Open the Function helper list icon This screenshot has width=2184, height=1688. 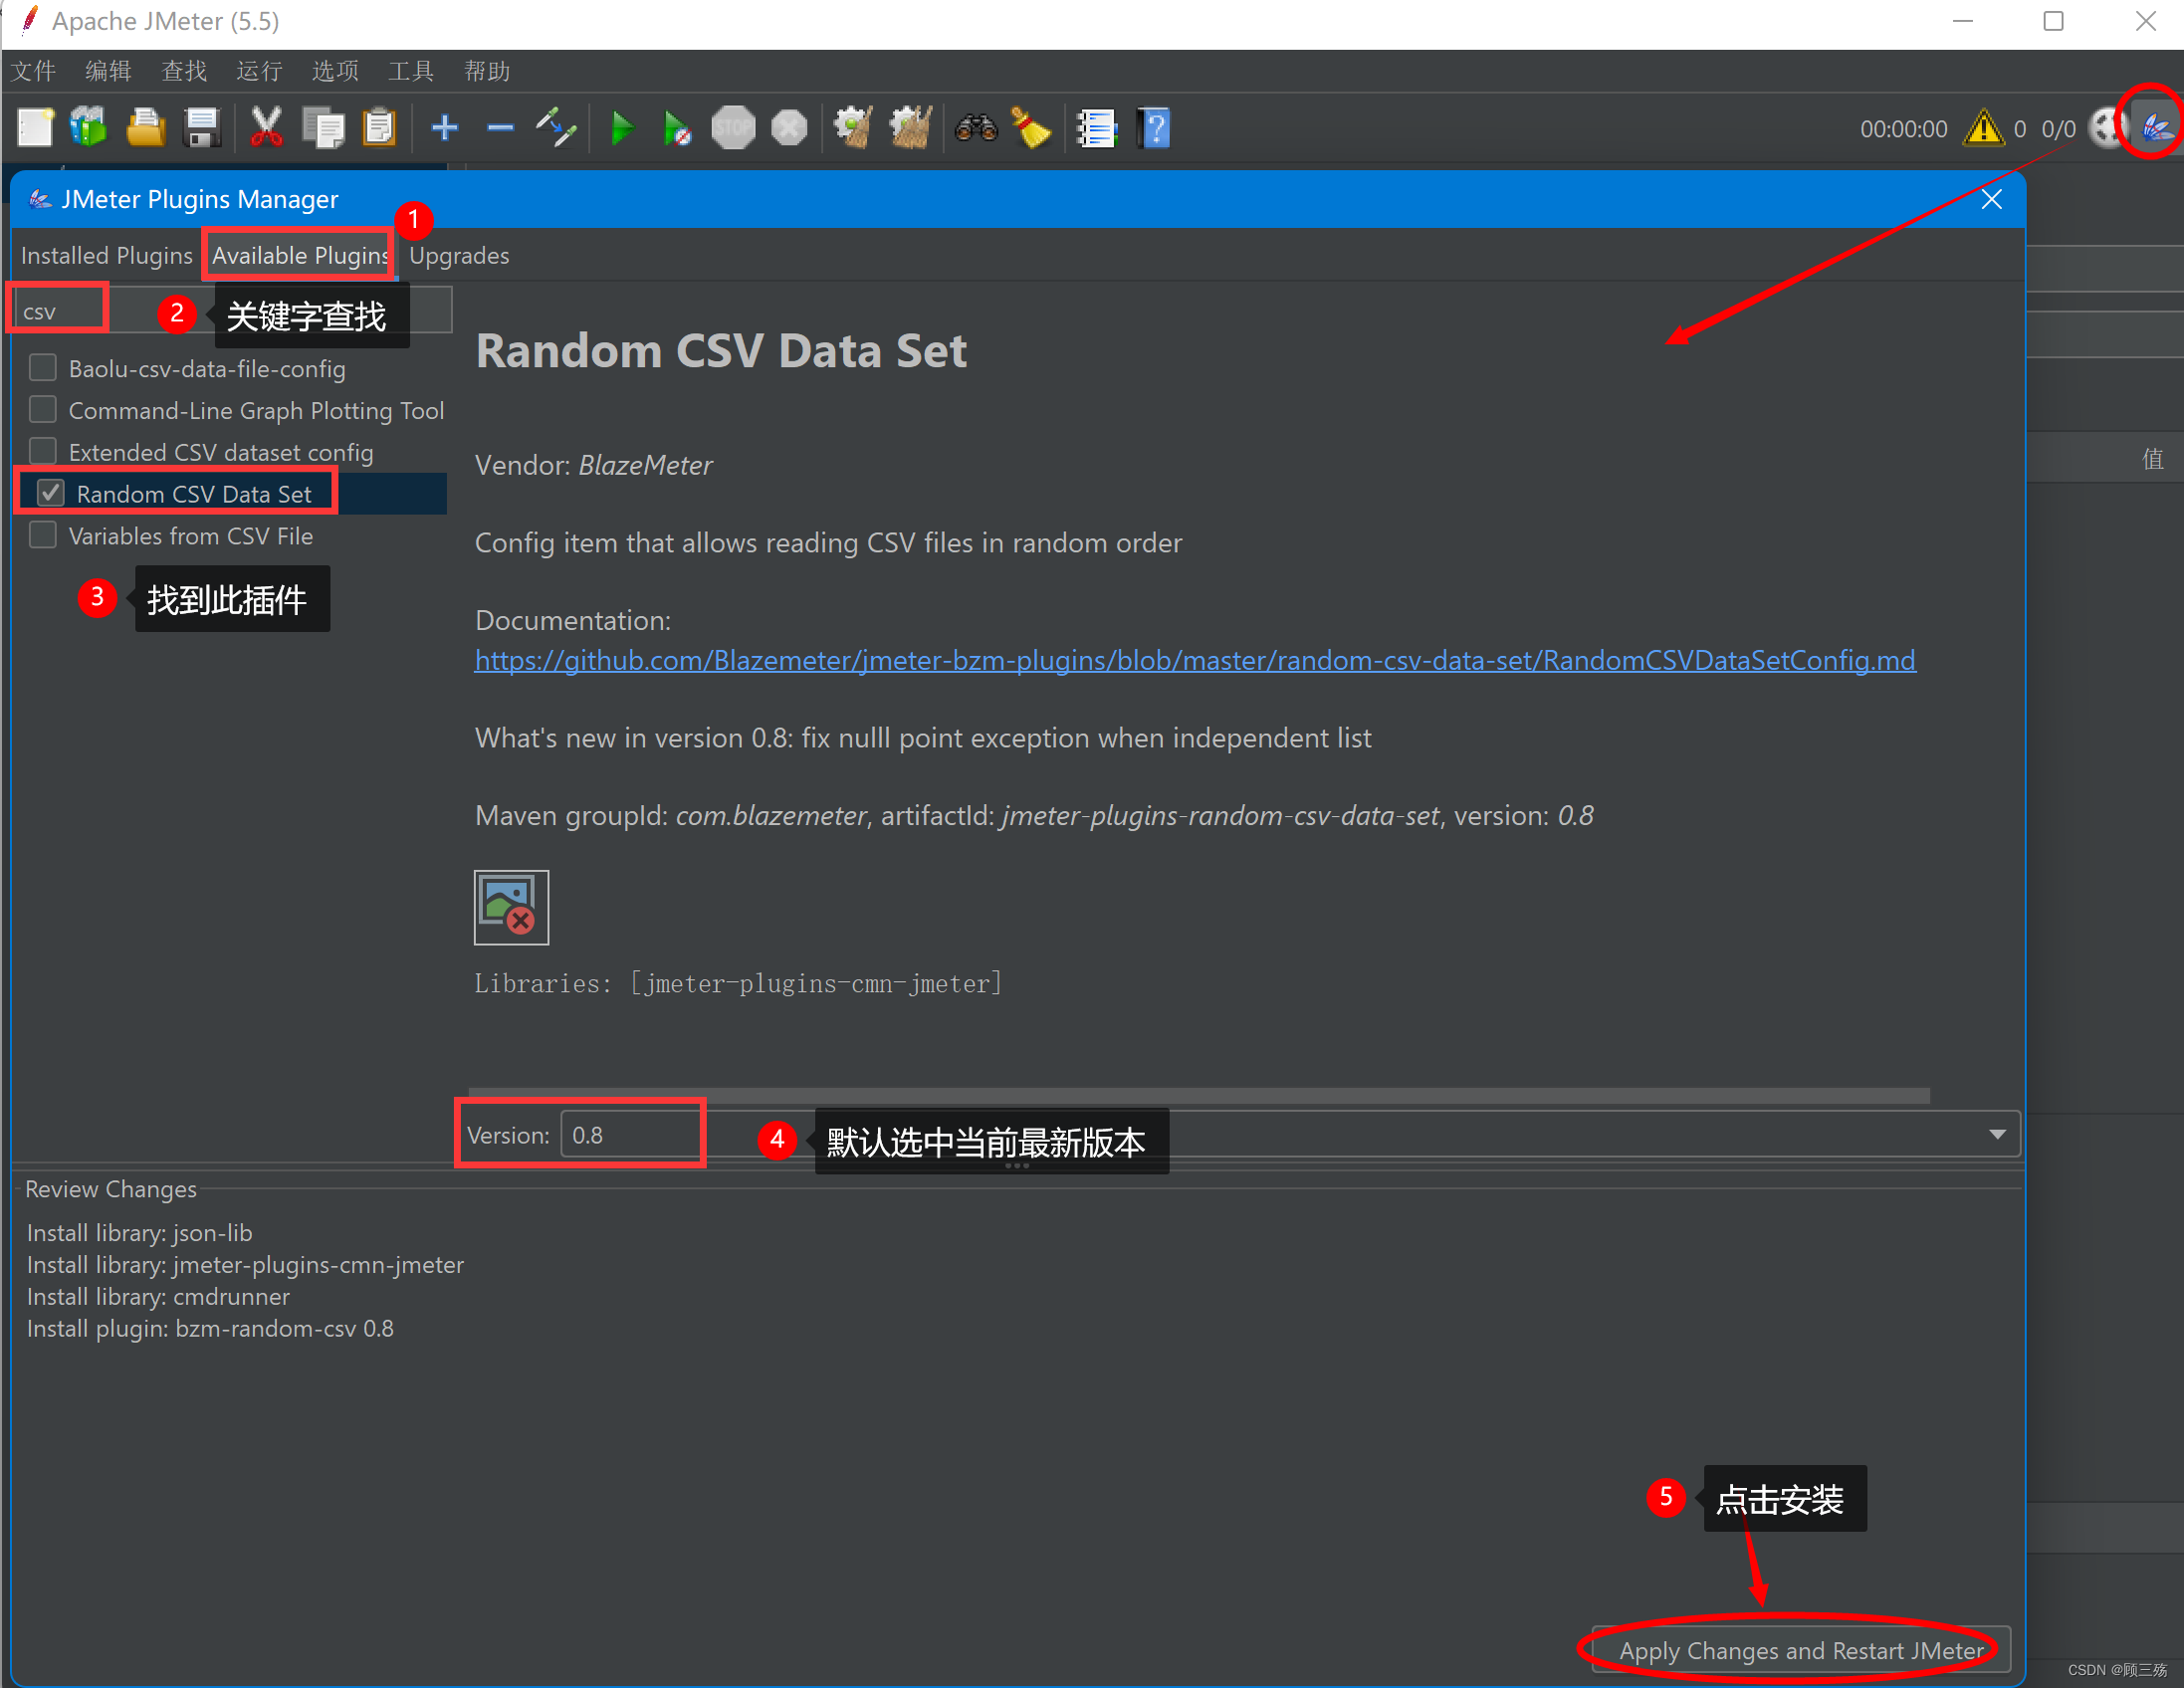(1096, 128)
